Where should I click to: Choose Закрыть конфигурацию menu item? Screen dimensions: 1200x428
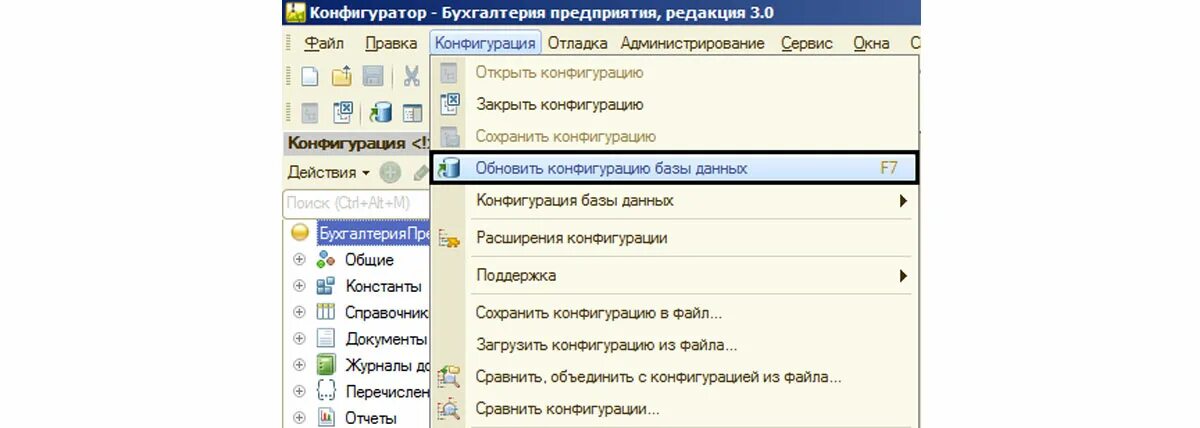(x=675, y=104)
